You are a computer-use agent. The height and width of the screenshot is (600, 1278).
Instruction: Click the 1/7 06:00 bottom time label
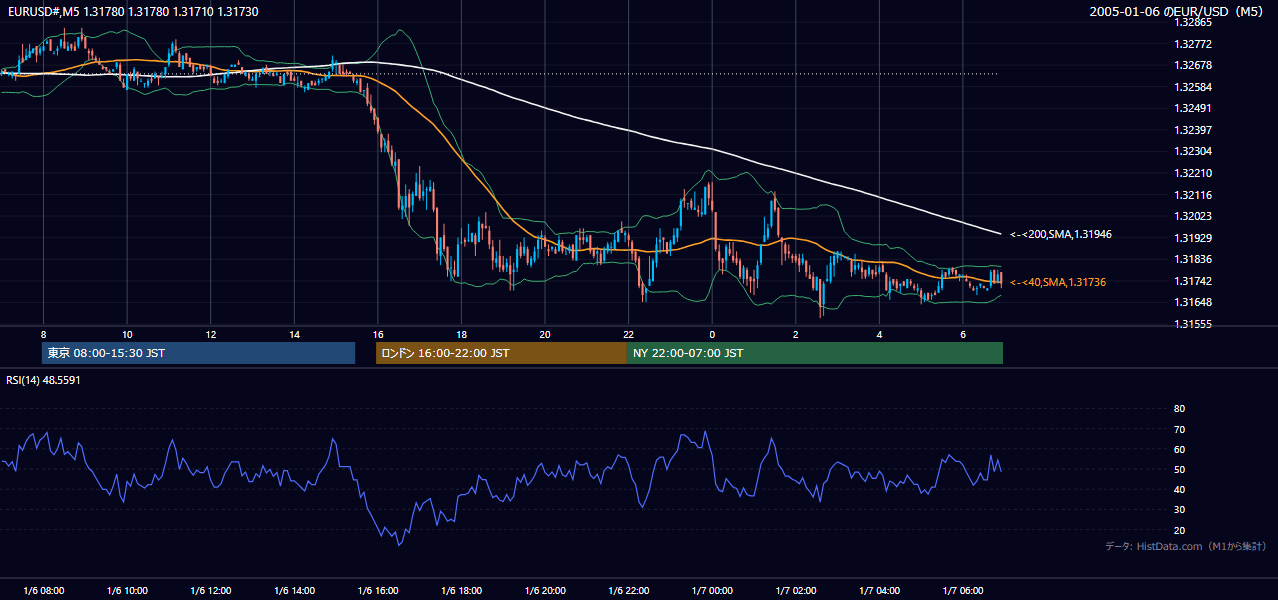[962, 591]
